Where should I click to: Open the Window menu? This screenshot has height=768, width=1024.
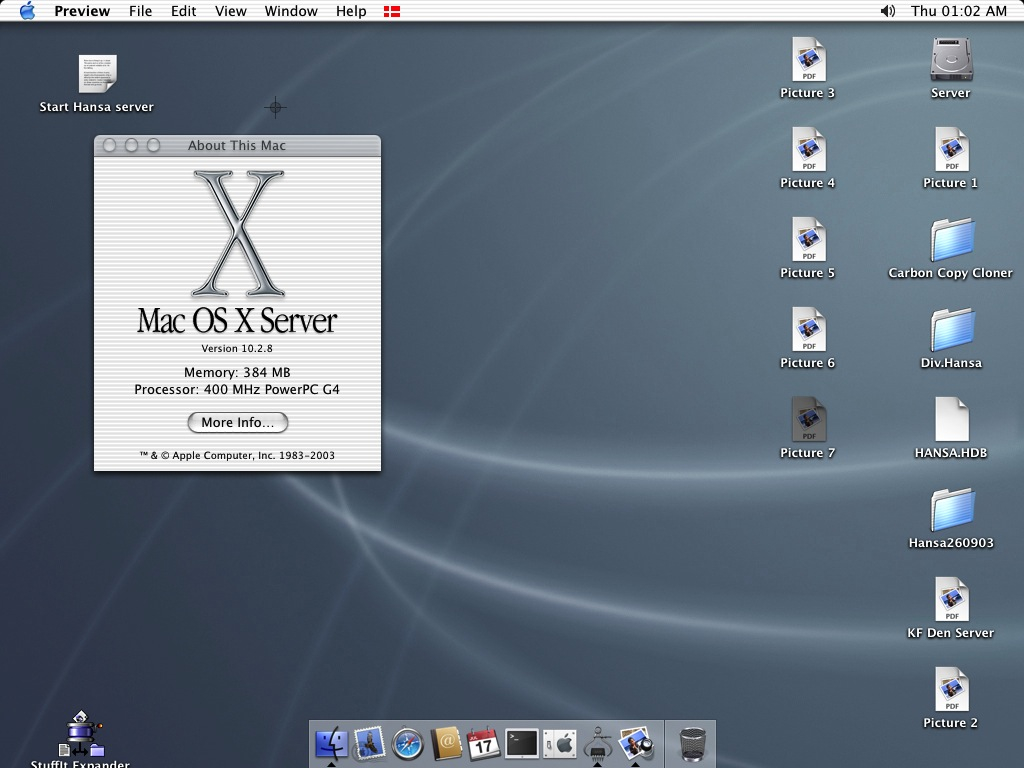pos(291,11)
